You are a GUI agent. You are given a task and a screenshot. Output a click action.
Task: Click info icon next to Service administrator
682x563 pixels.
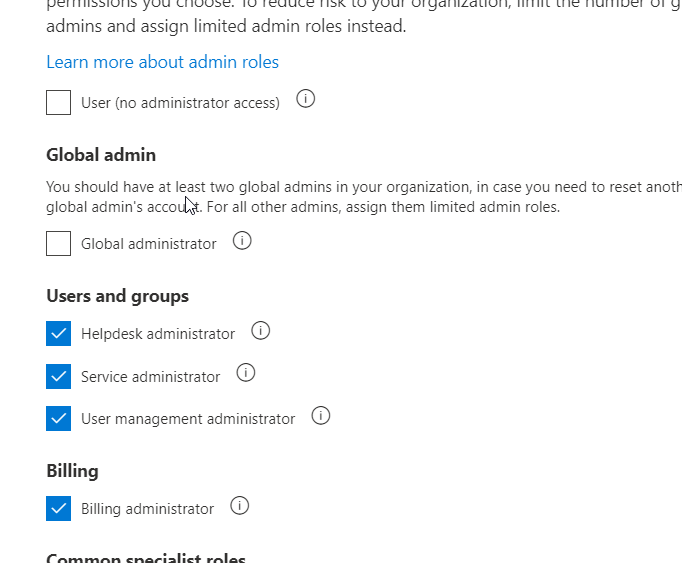point(246,373)
